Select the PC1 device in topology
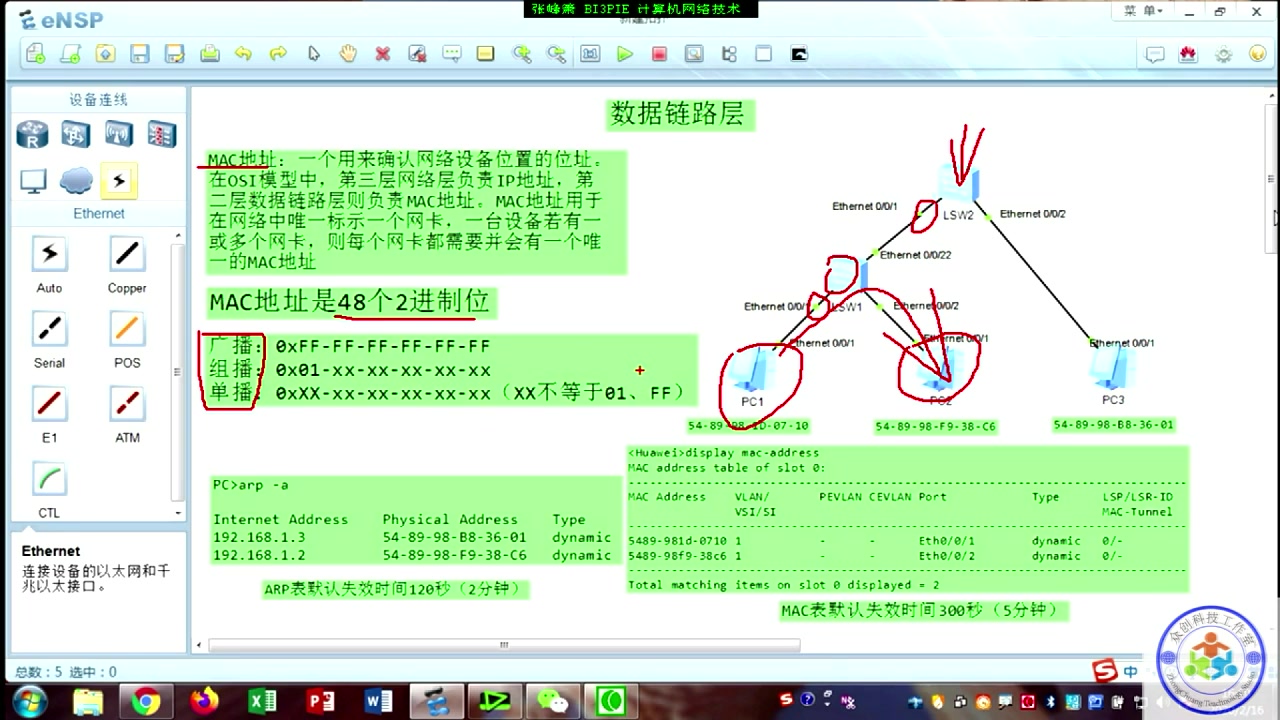This screenshot has width=1280, height=720. [x=753, y=372]
